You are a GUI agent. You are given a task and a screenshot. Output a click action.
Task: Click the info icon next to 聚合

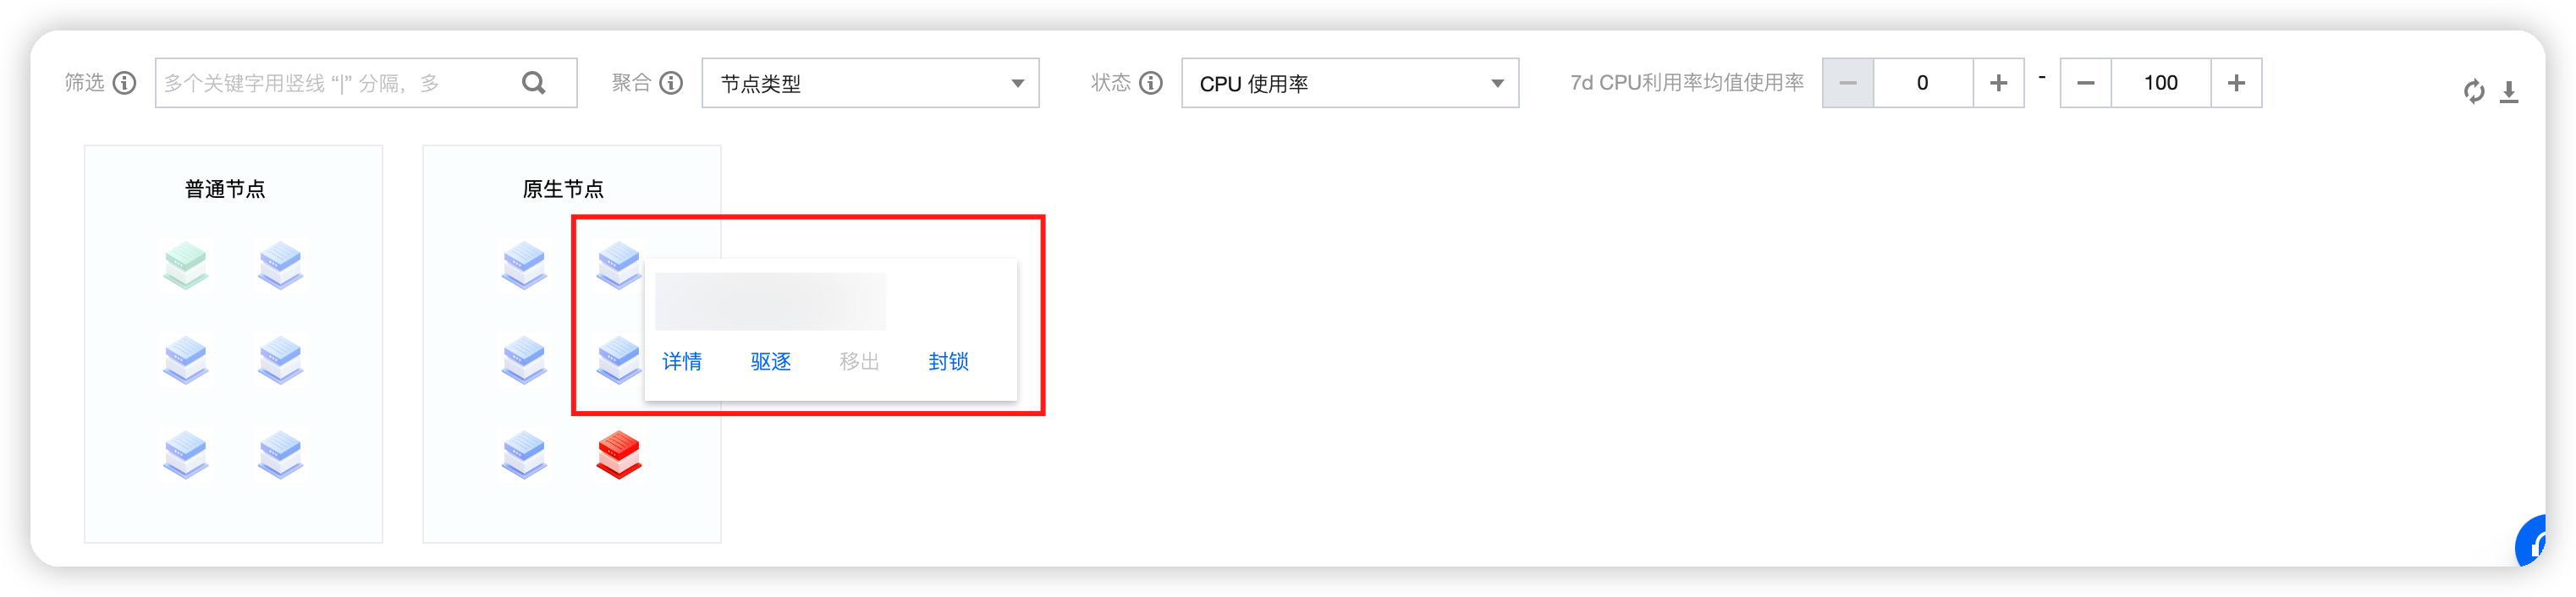point(671,83)
